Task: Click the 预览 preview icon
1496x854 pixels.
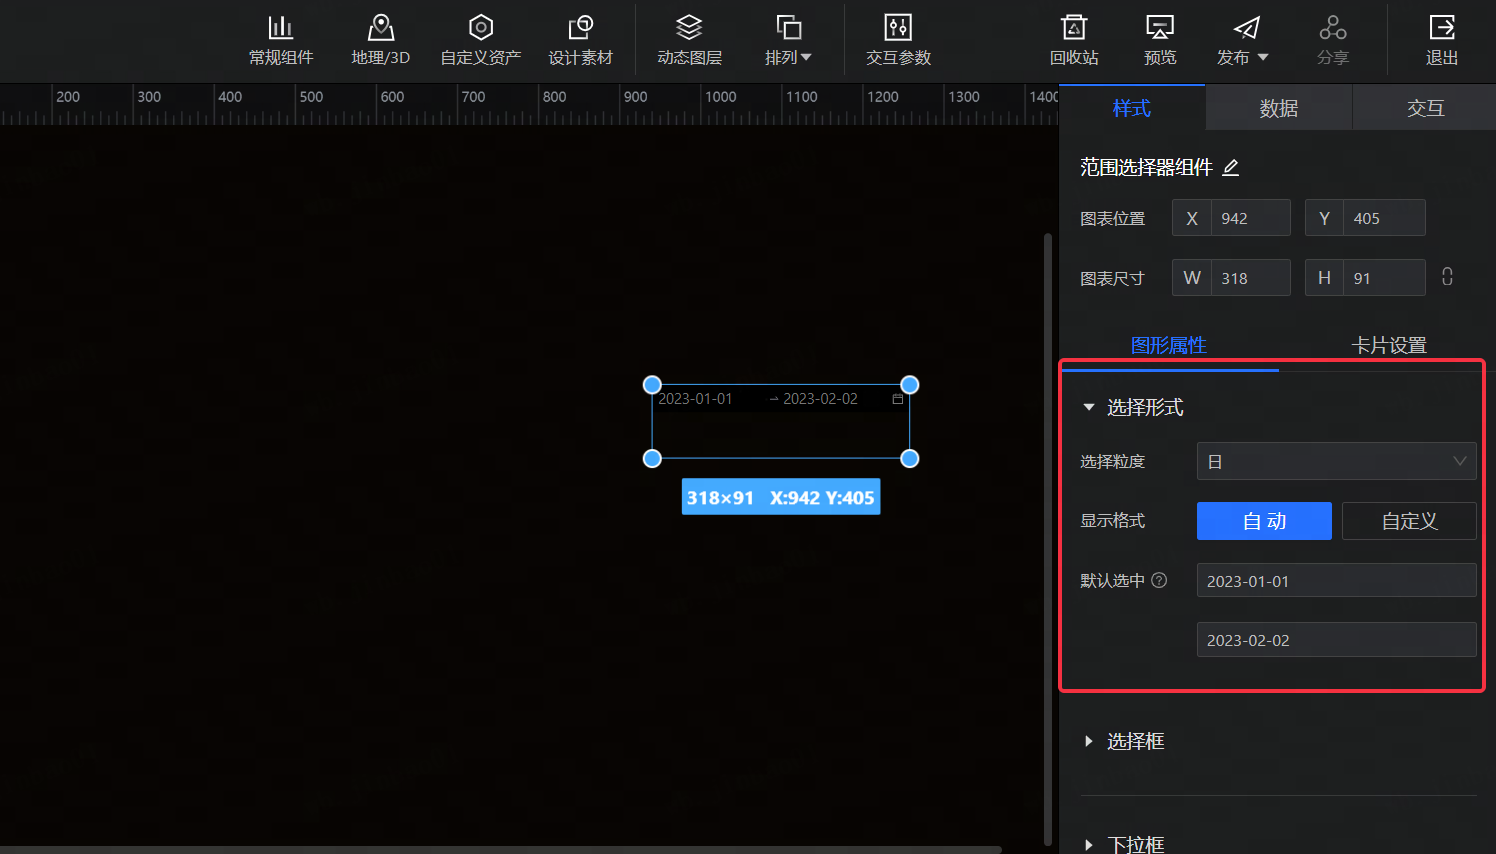Action: (1159, 40)
